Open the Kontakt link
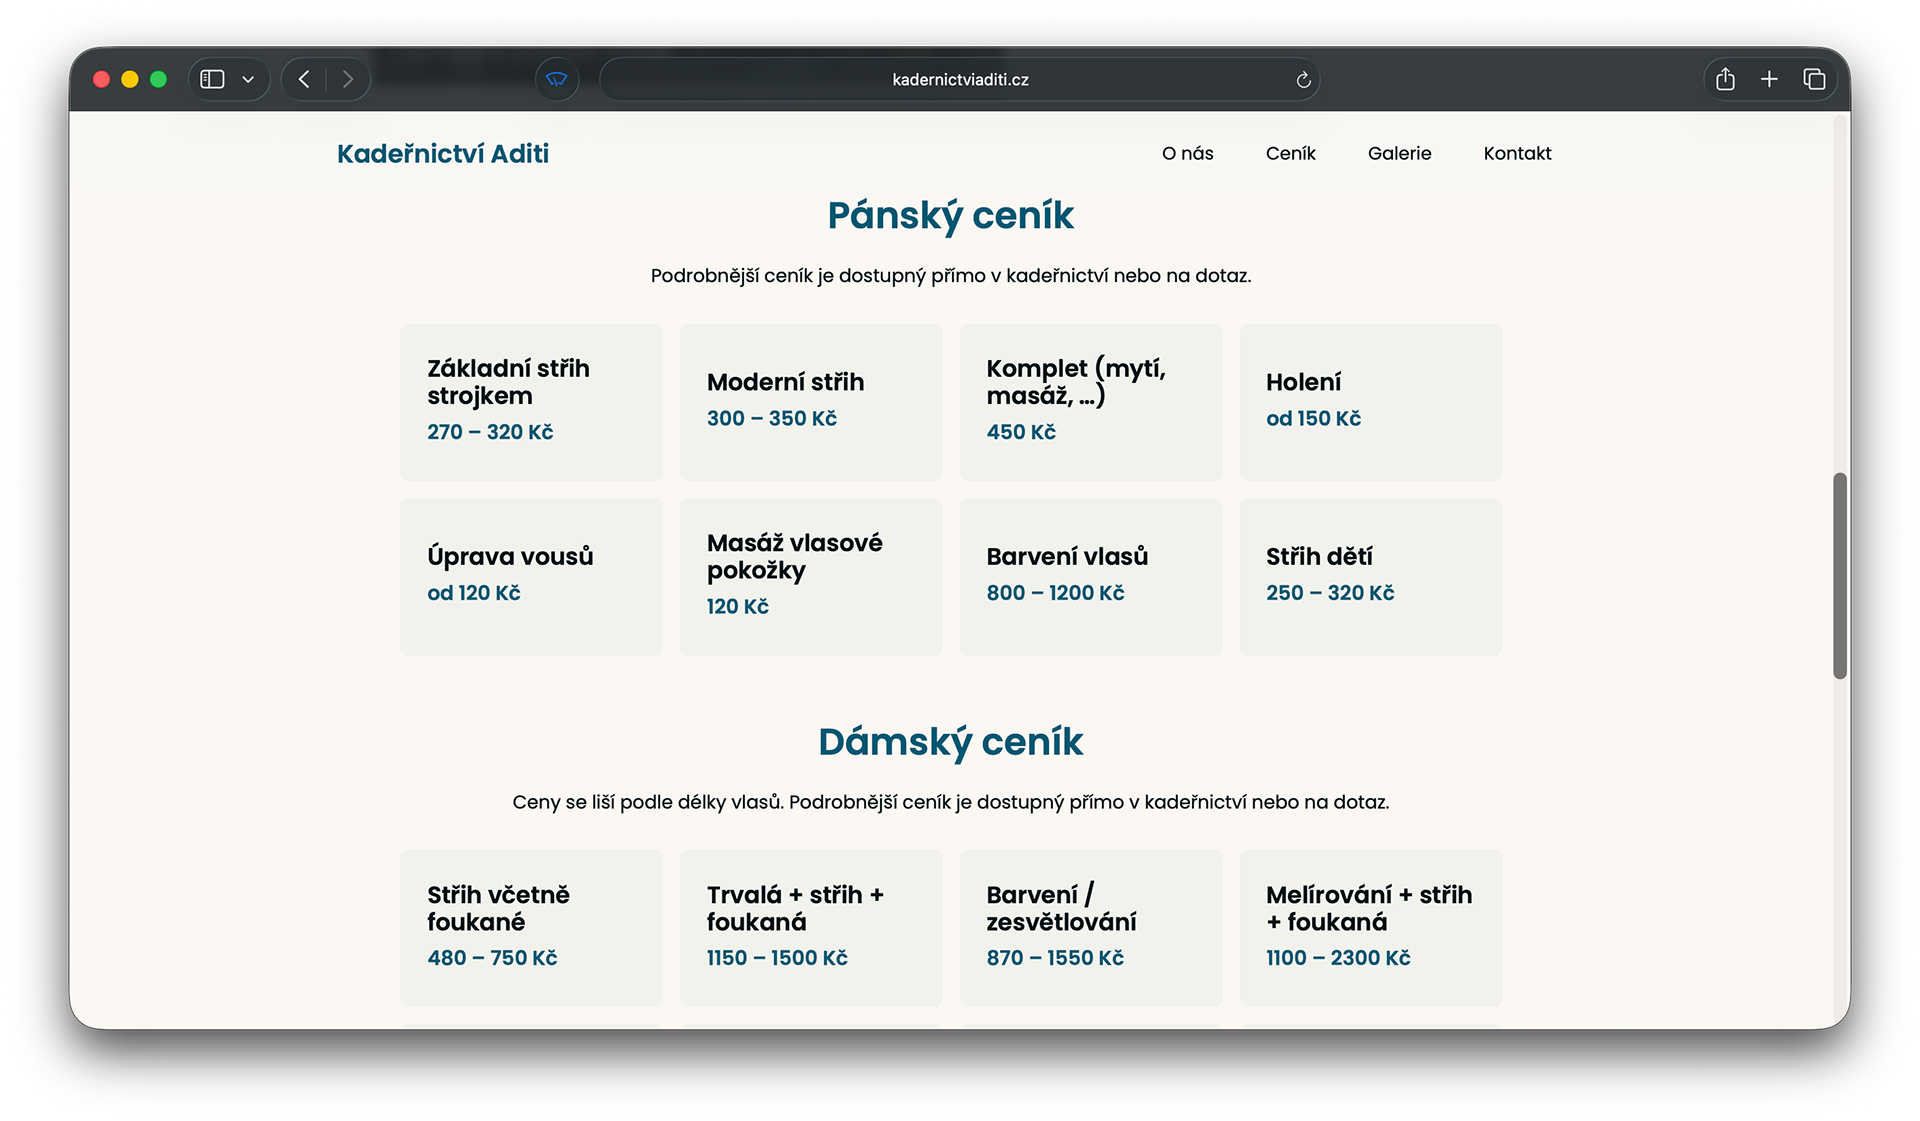The width and height of the screenshot is (1920, 1121). point(1517,153)
